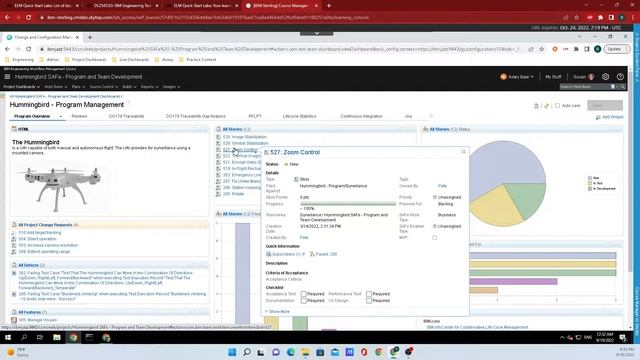Screen dimensions: 640x360
Task: Switch to Lifecycle Statistics tab
Action: click(x=300, y=116)
